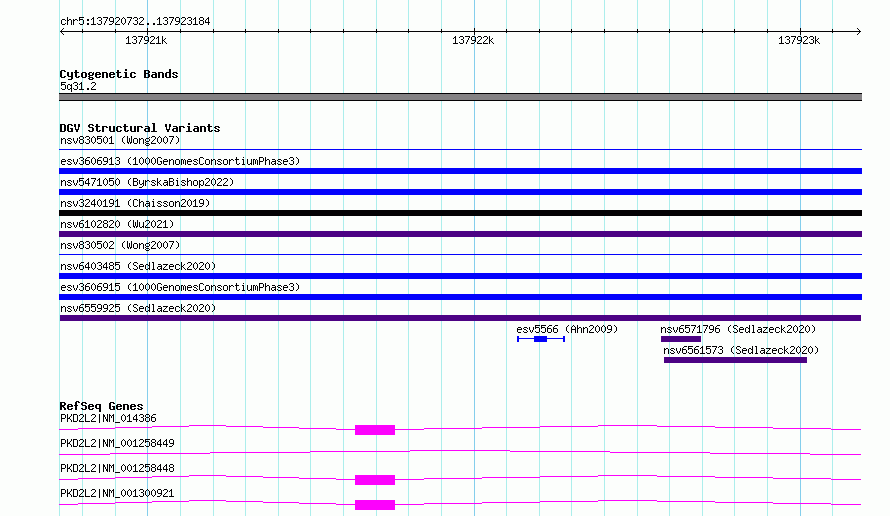Click the PKD2L2|NM_001258448 transcript label
The width and height of the screenshot is (890, 516).
pyautogui.click(x=117, y=468)
